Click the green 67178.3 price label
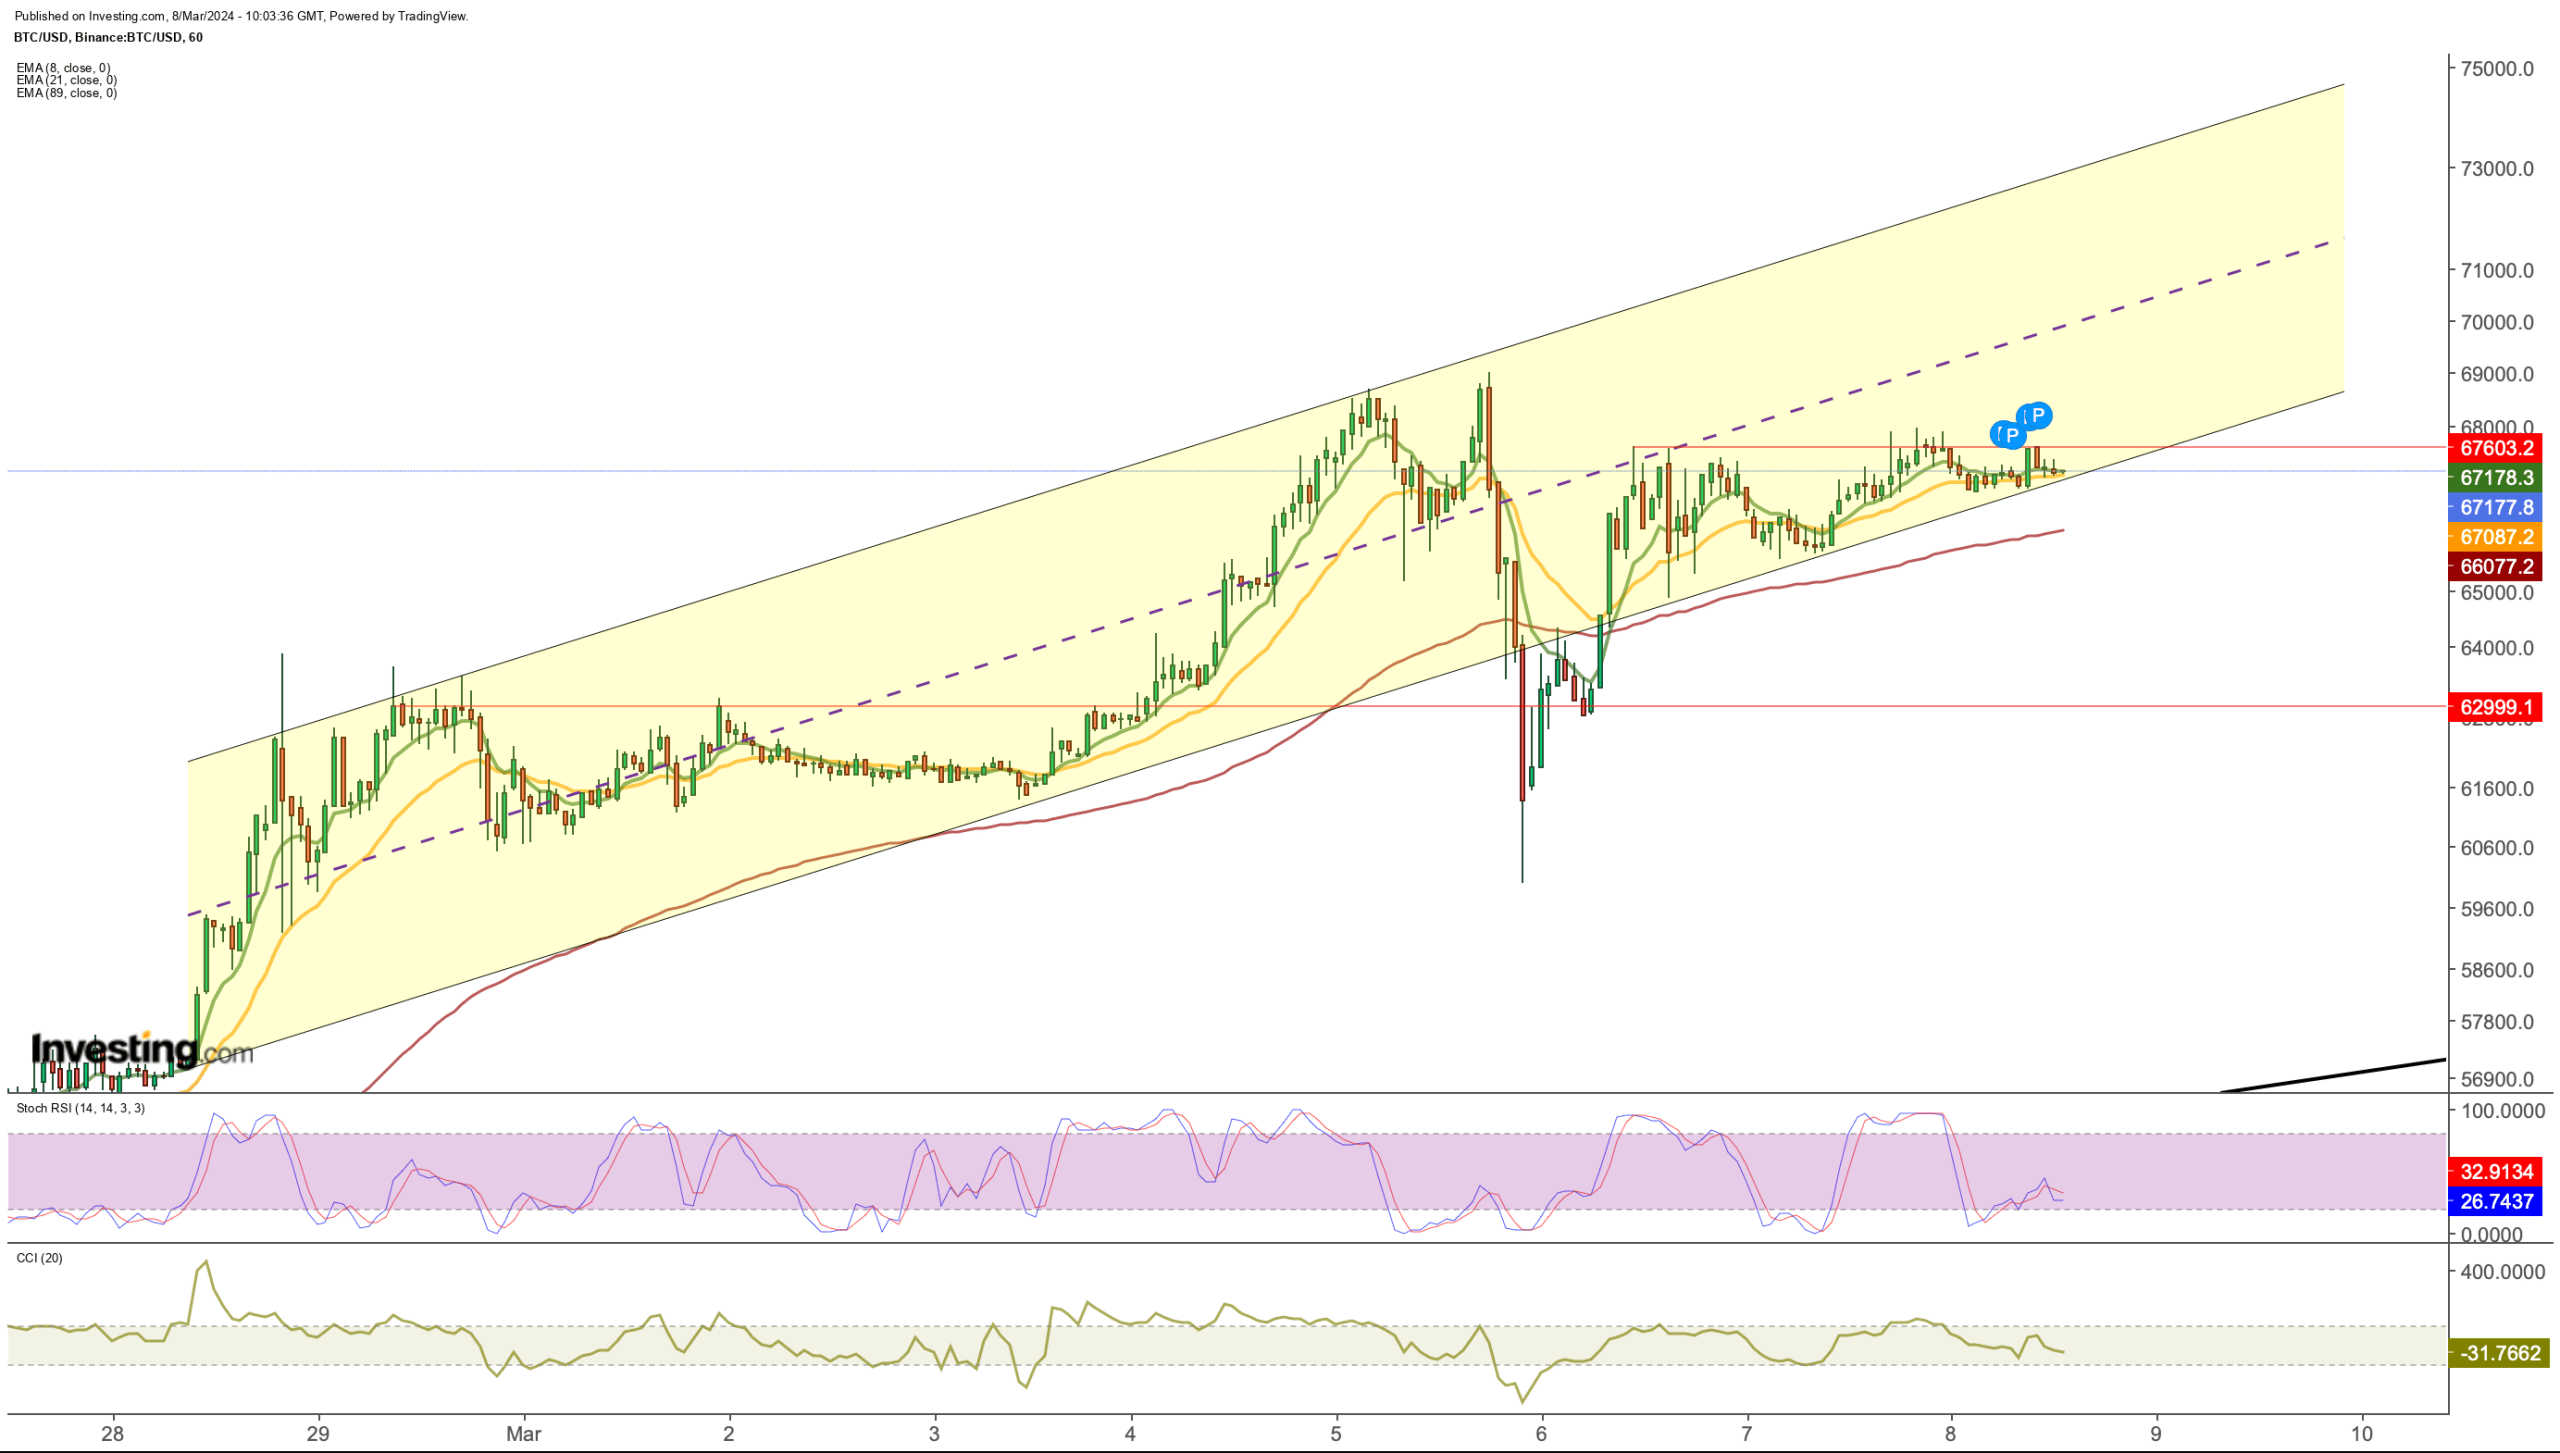 (2496, 478)
